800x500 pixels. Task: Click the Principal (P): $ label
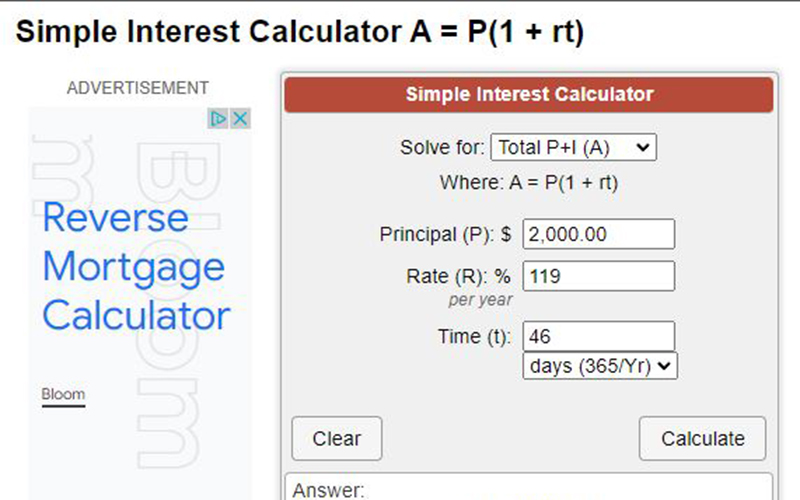point(445,235)
